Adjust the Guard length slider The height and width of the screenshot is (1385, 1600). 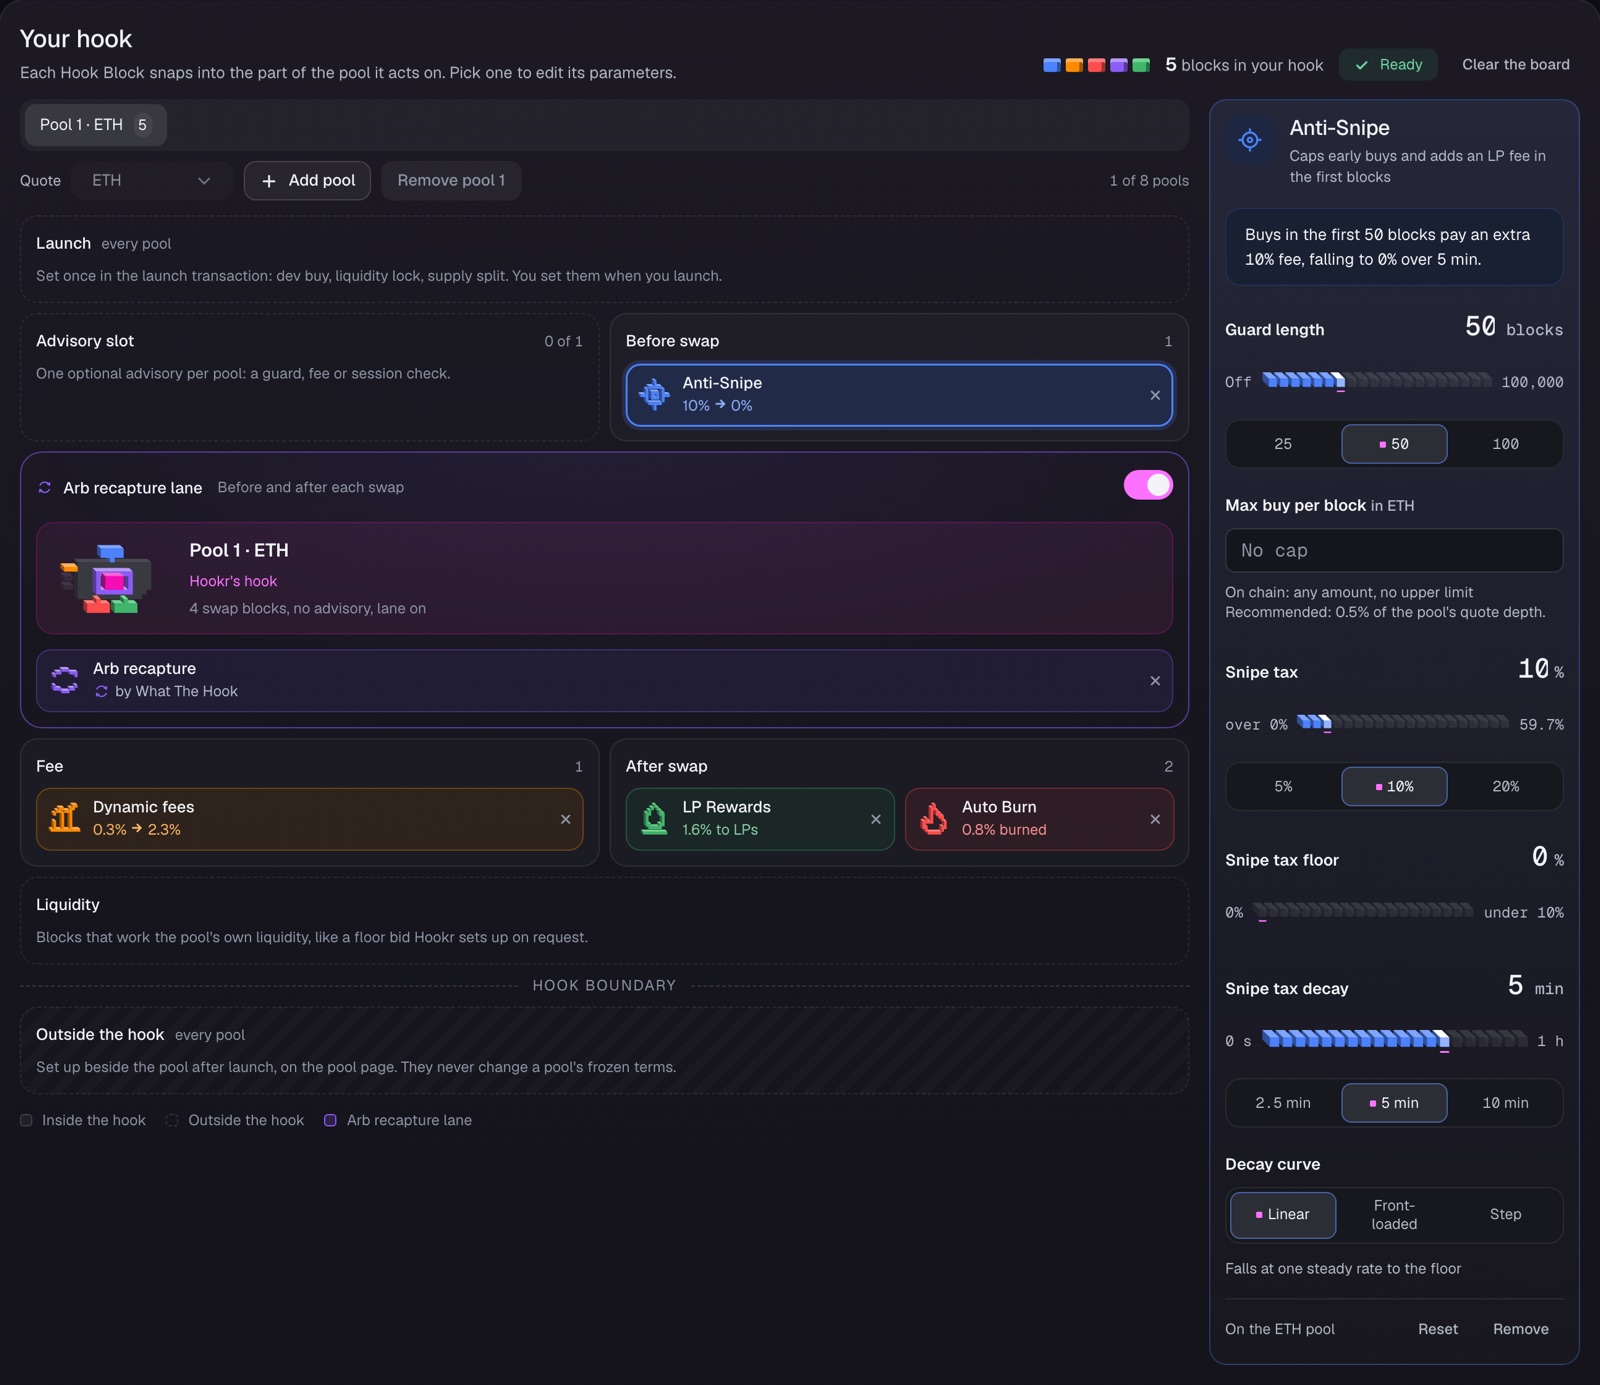point(1376,381)
